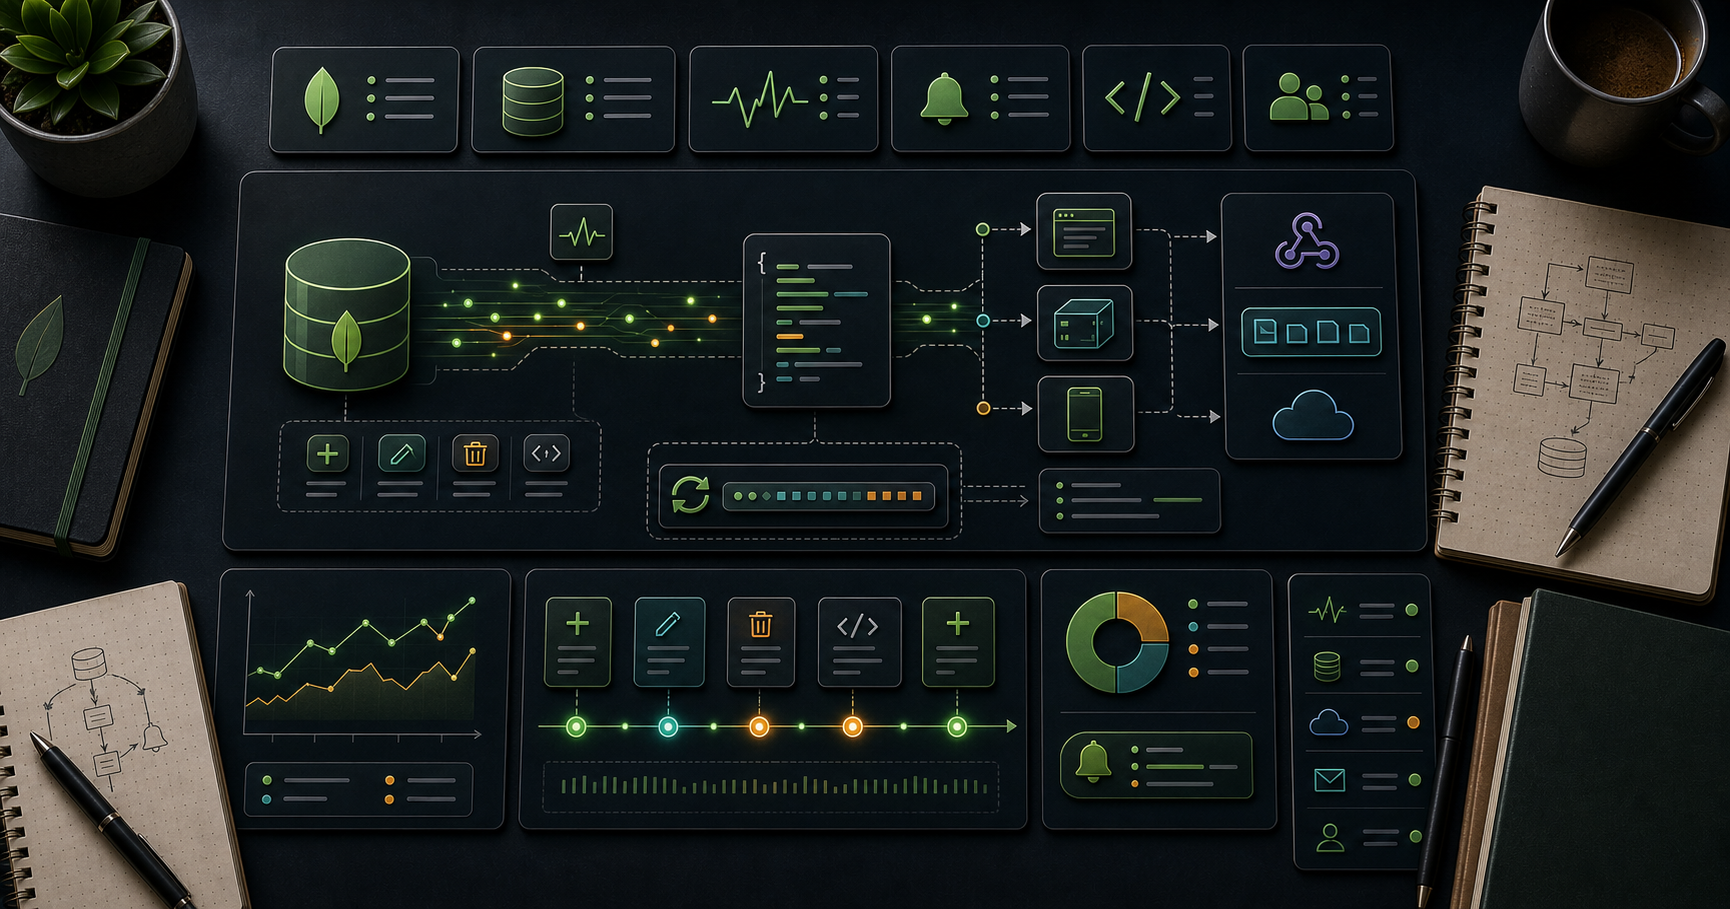Viewport: 1730px width, 909px height.
Task: Click the waveform bar under the timeline
Action: 771,786
